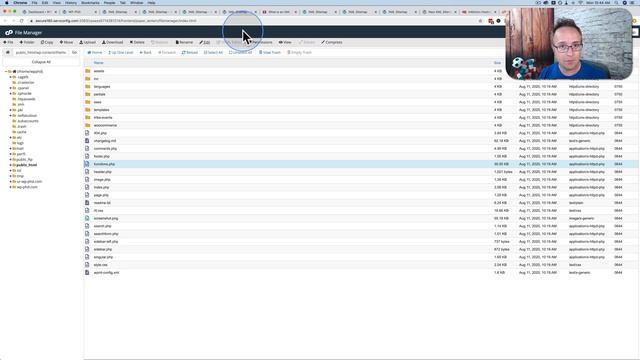Select the singular.php file name
640x360 pixels.
click(103, 257)
